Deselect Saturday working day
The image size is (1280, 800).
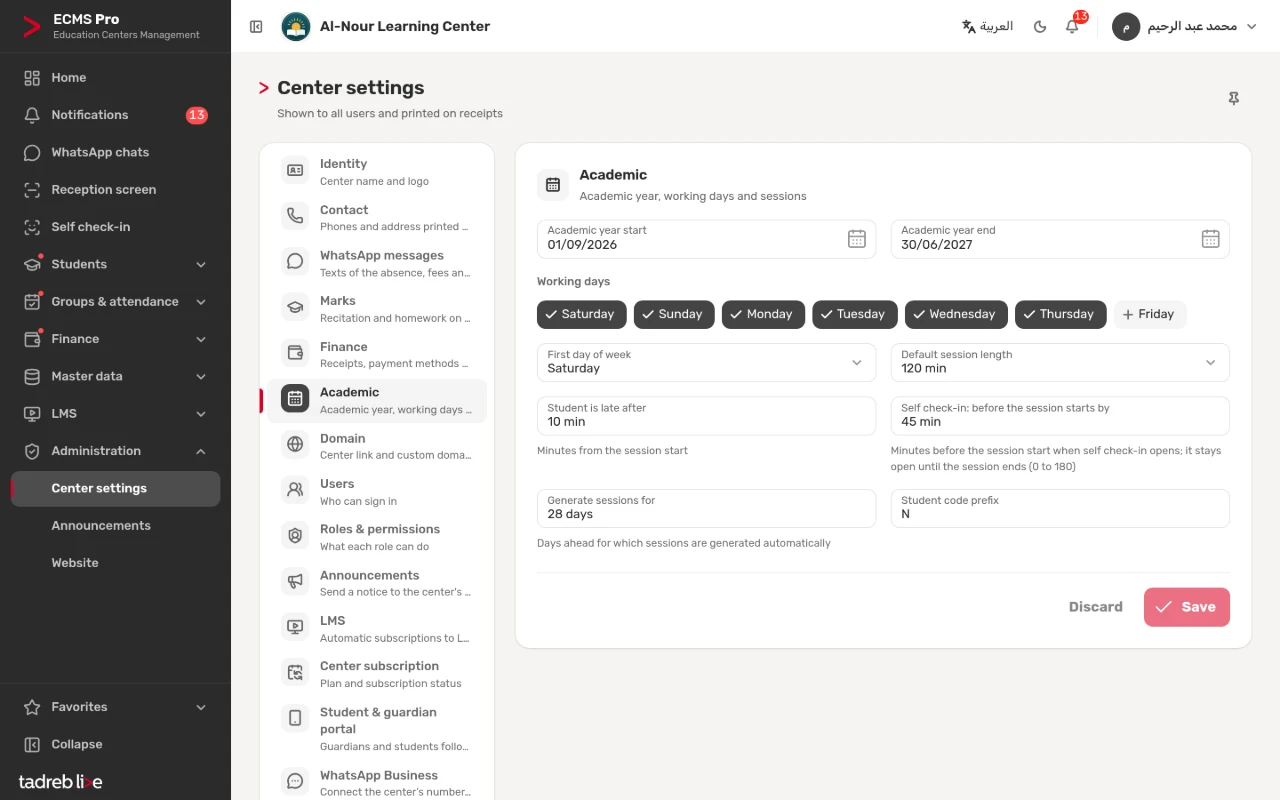point(582,314)
